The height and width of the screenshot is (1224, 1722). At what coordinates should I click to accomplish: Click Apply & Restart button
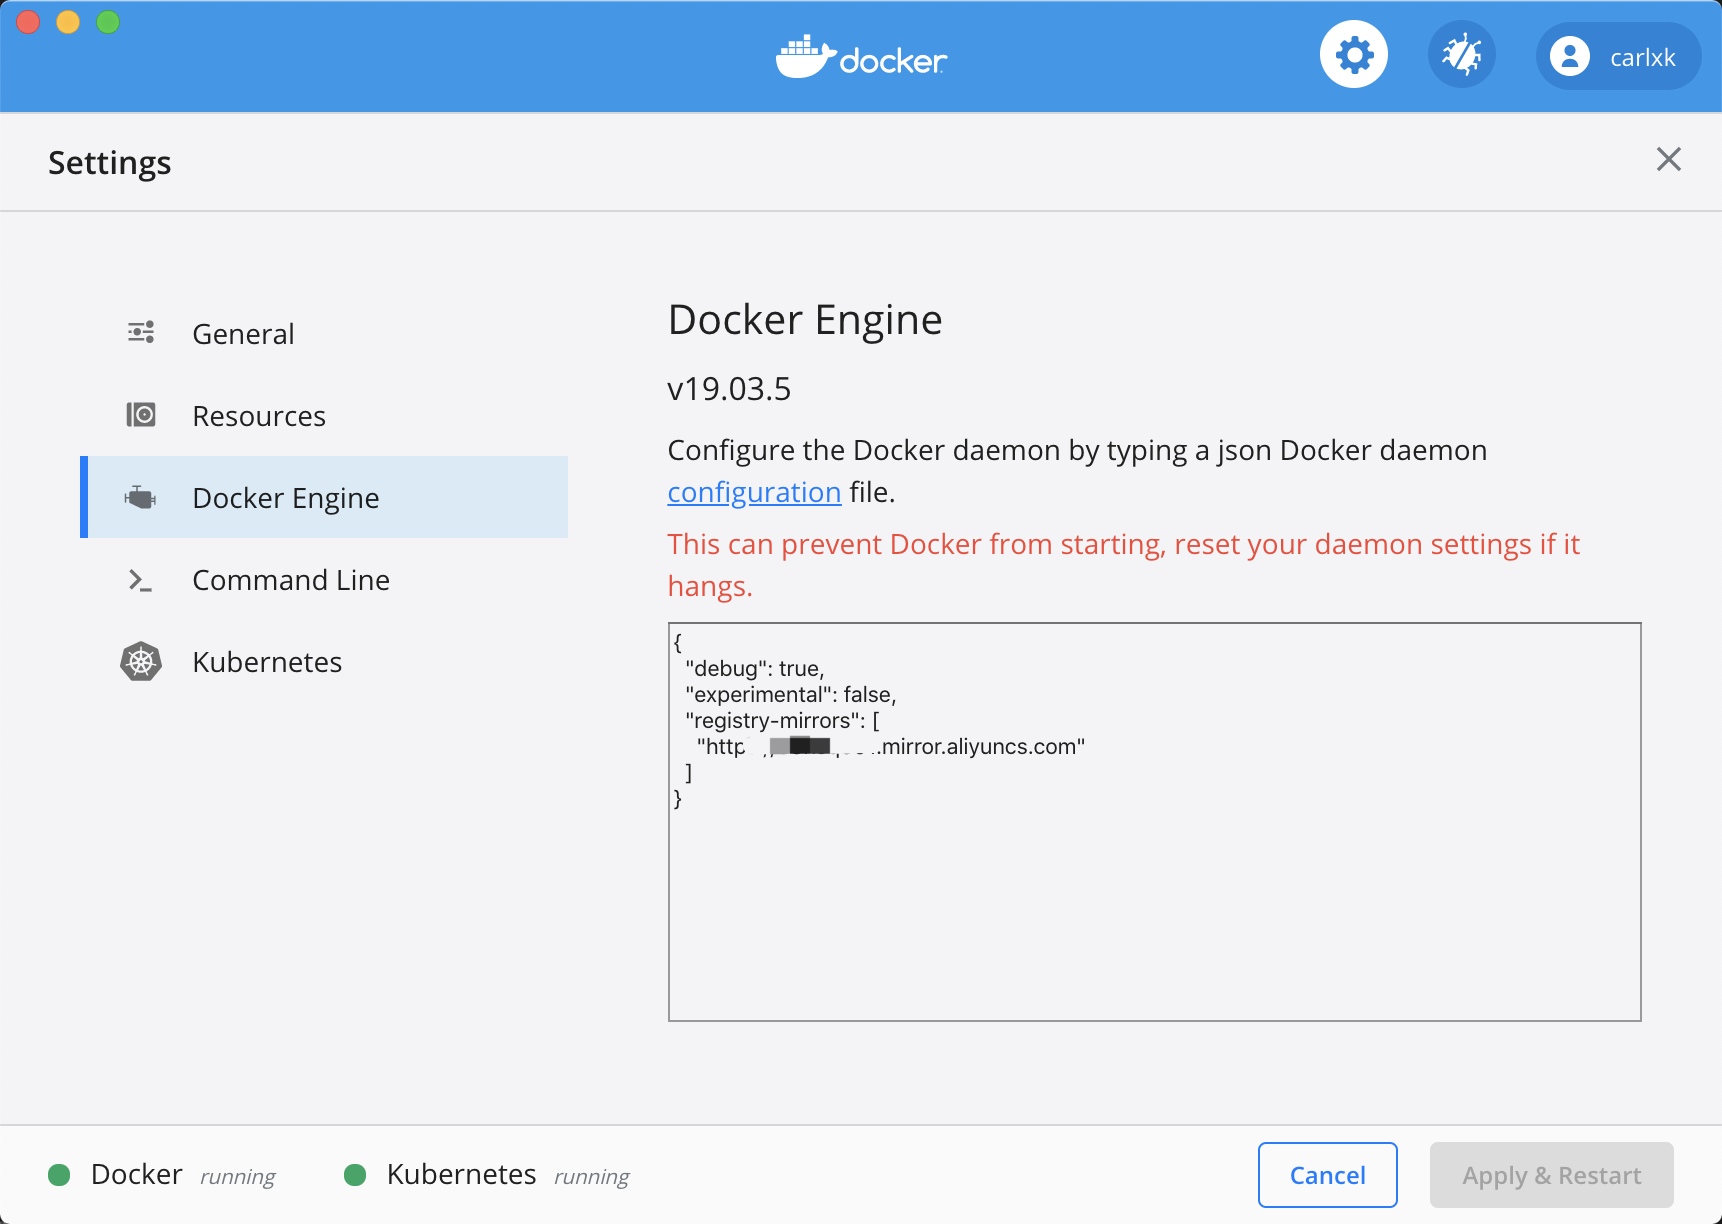(1552, 1175)
